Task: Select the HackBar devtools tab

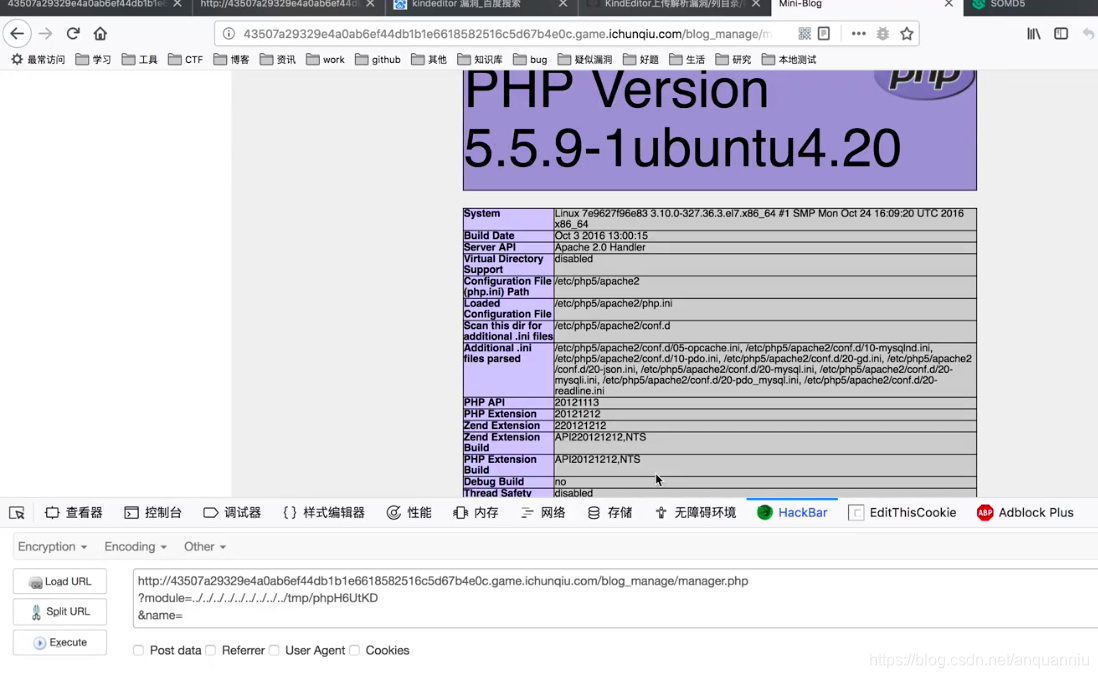Action: click(792, 513)
